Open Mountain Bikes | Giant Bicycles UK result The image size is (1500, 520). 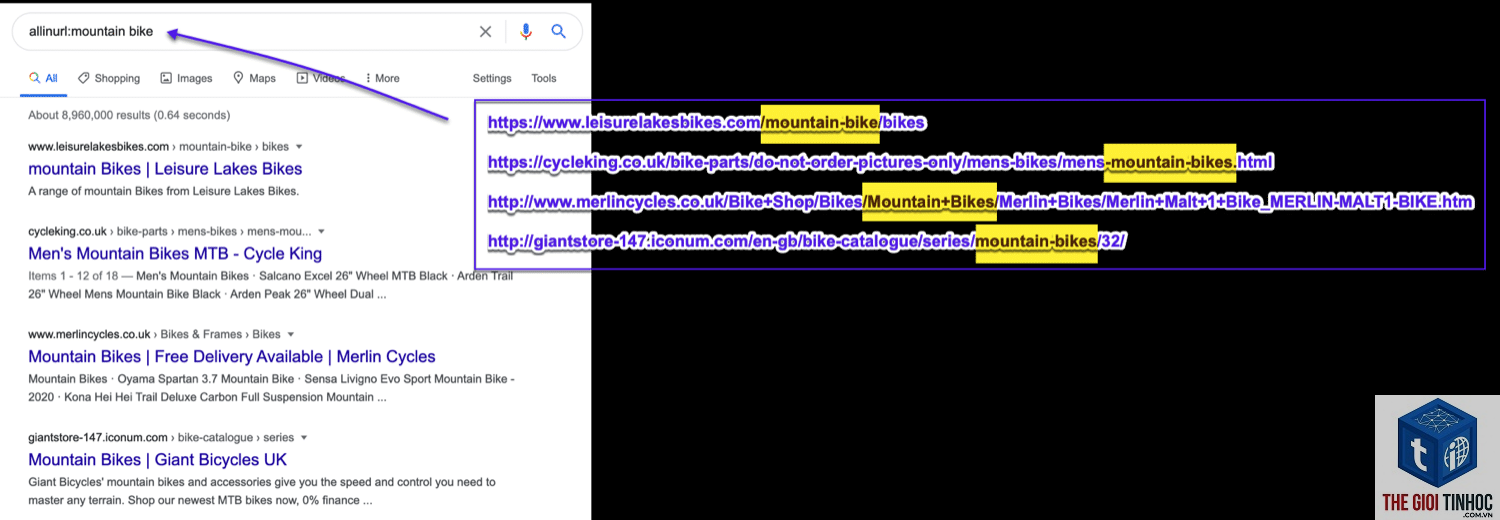[157, 460]
